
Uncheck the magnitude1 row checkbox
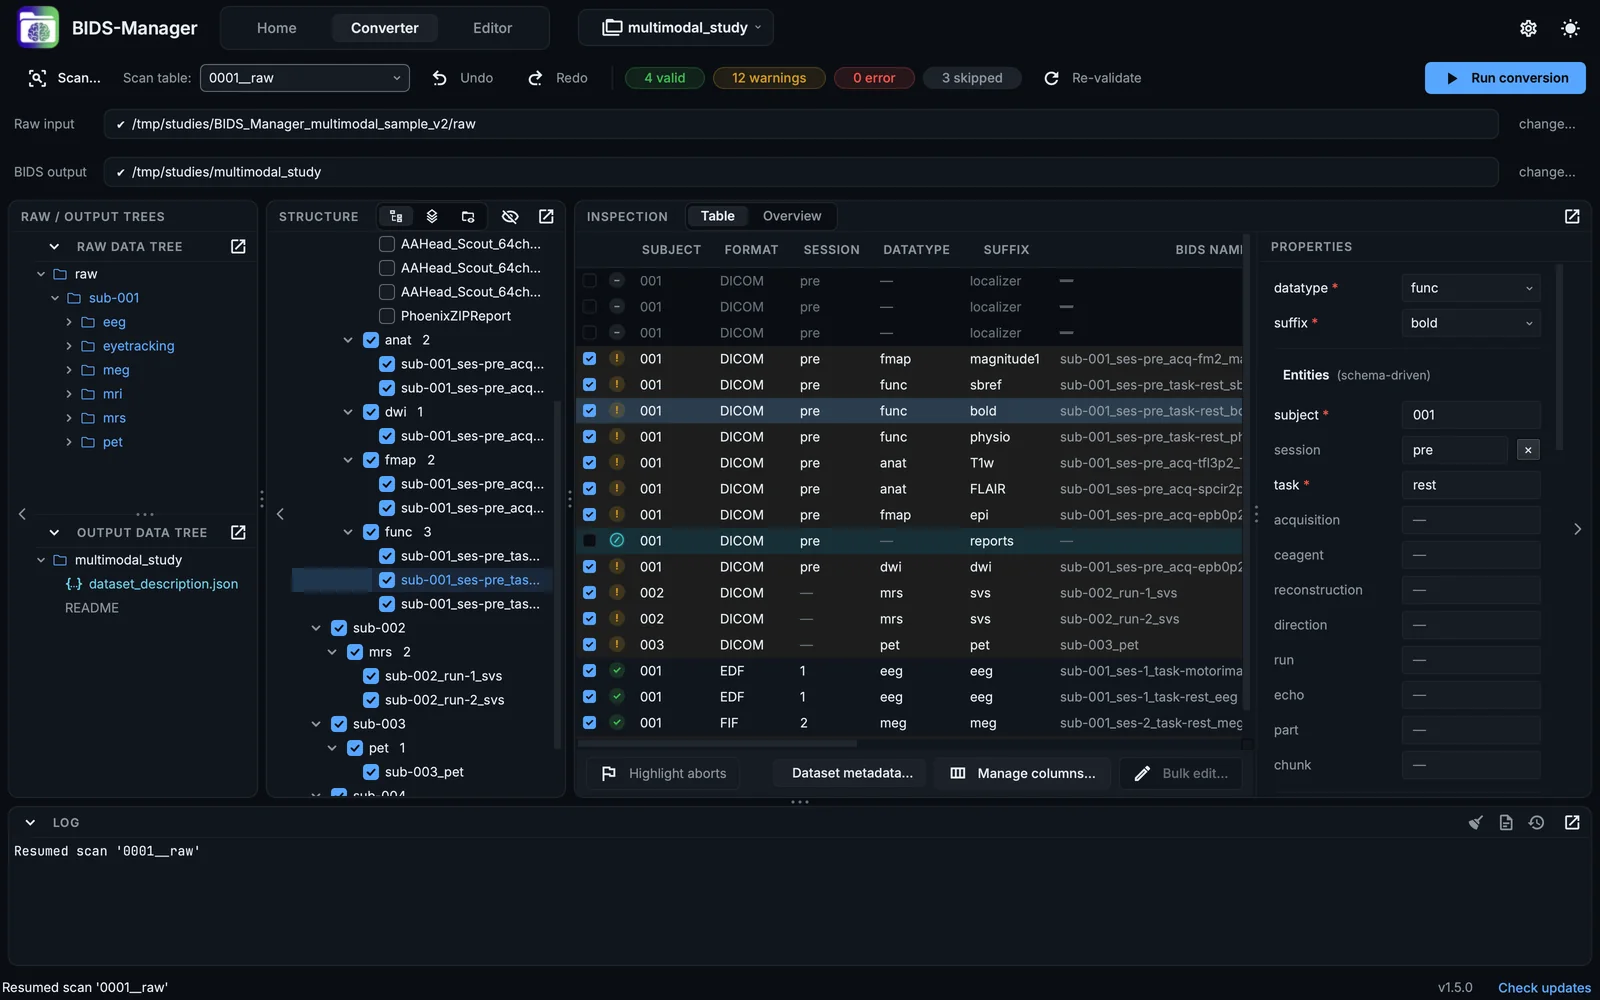point(589,359)
